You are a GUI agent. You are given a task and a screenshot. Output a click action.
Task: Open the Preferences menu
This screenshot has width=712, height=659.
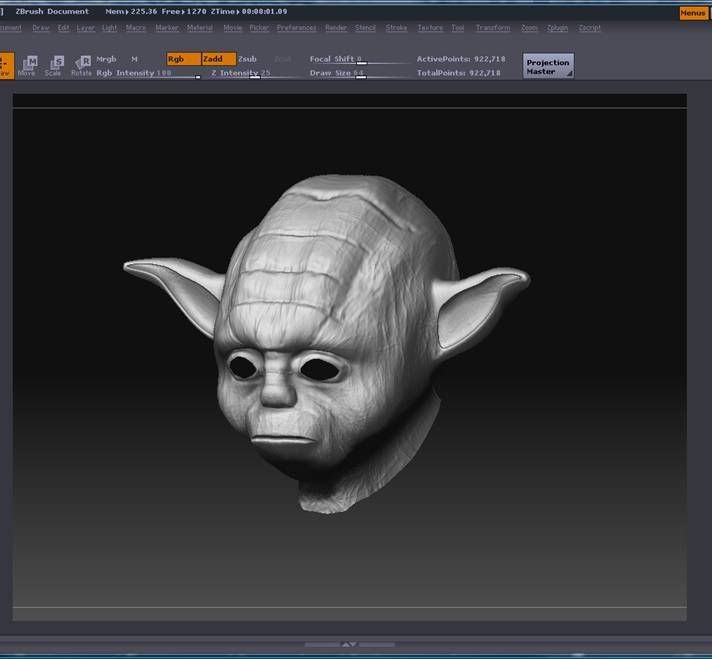297,28
